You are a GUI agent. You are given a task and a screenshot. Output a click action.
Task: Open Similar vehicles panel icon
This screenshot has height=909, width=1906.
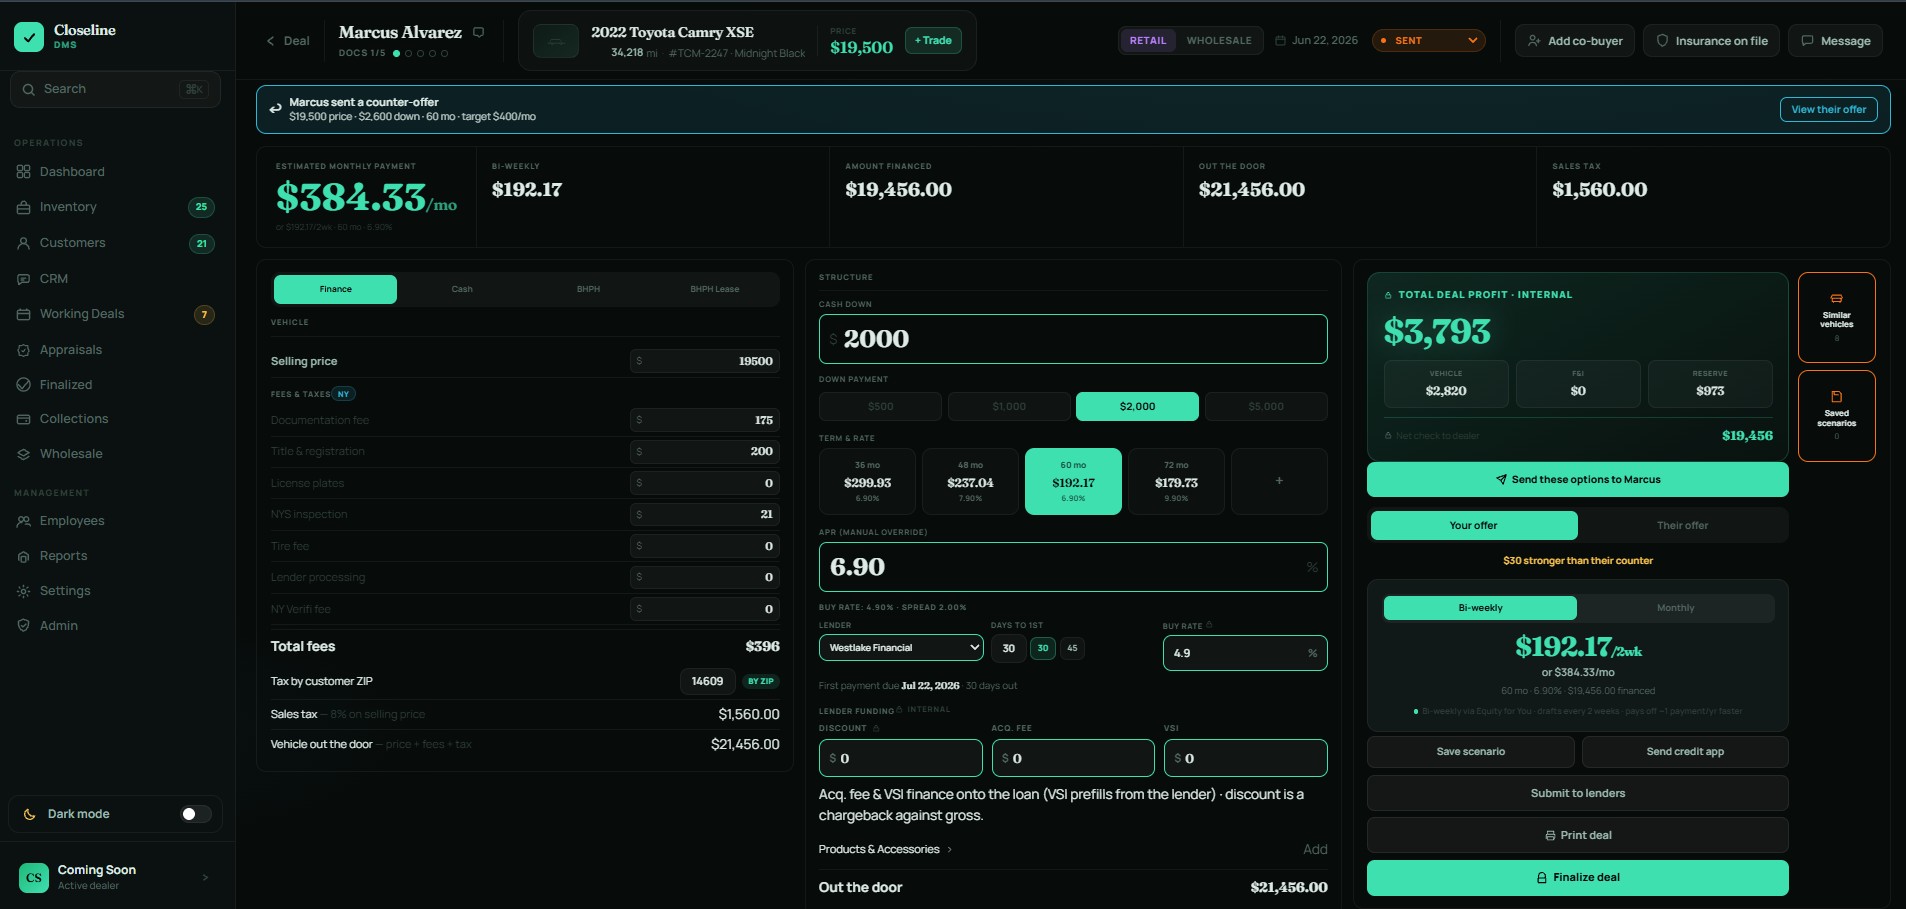(x=1836, y=298)
